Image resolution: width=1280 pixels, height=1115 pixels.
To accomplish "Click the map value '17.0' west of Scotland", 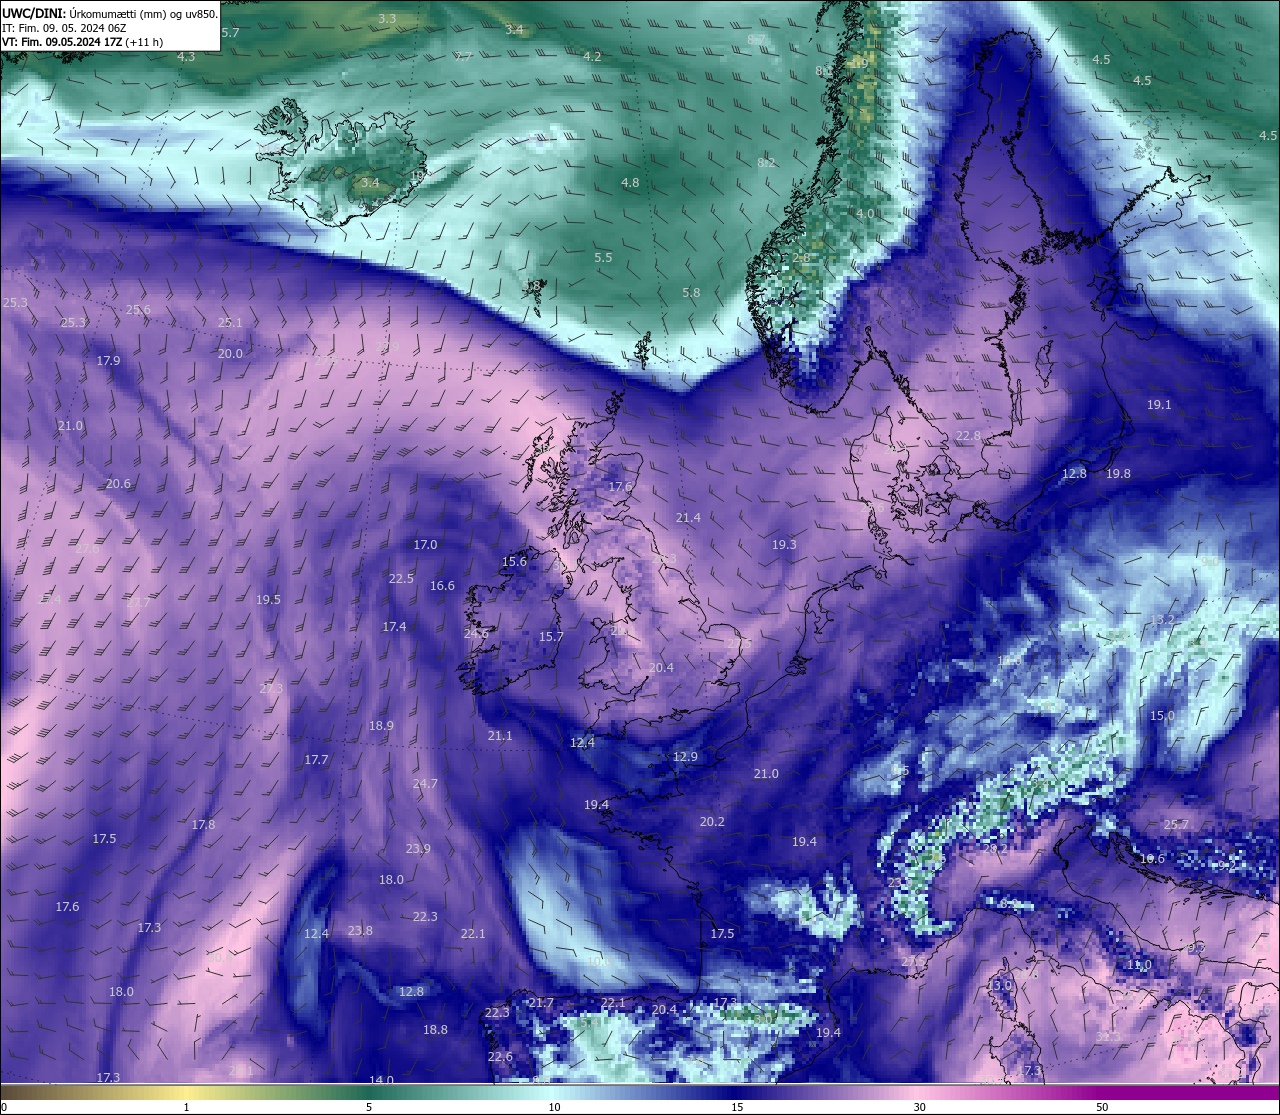I will click(425, 545).
